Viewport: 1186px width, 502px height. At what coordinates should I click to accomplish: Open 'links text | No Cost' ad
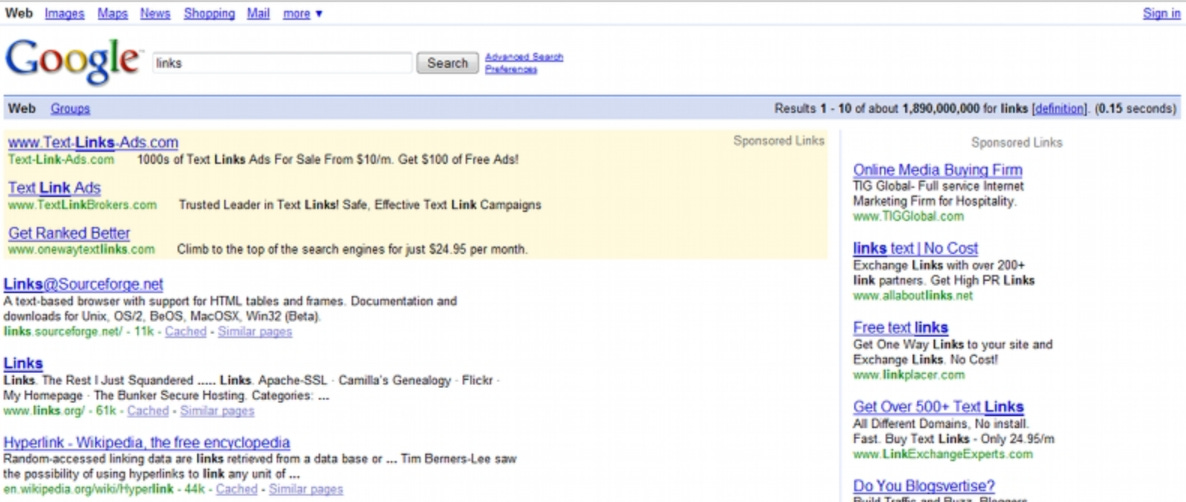coord(916,248)
